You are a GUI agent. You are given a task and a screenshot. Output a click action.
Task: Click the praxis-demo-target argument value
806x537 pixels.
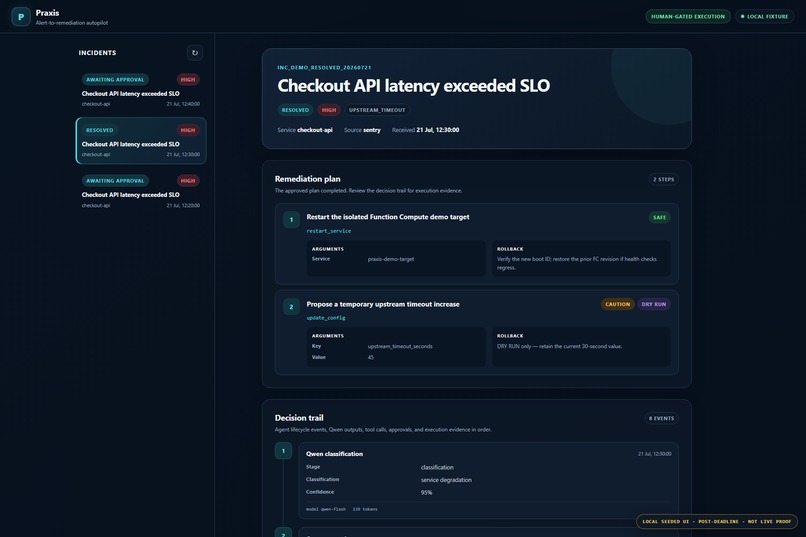391,259
